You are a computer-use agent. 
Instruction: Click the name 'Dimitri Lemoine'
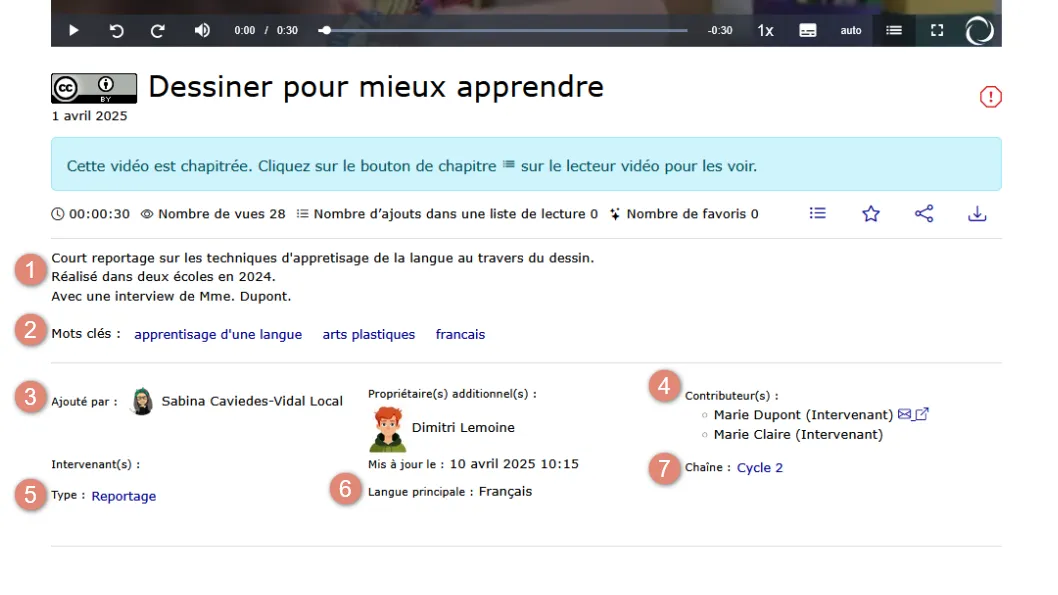463,428
